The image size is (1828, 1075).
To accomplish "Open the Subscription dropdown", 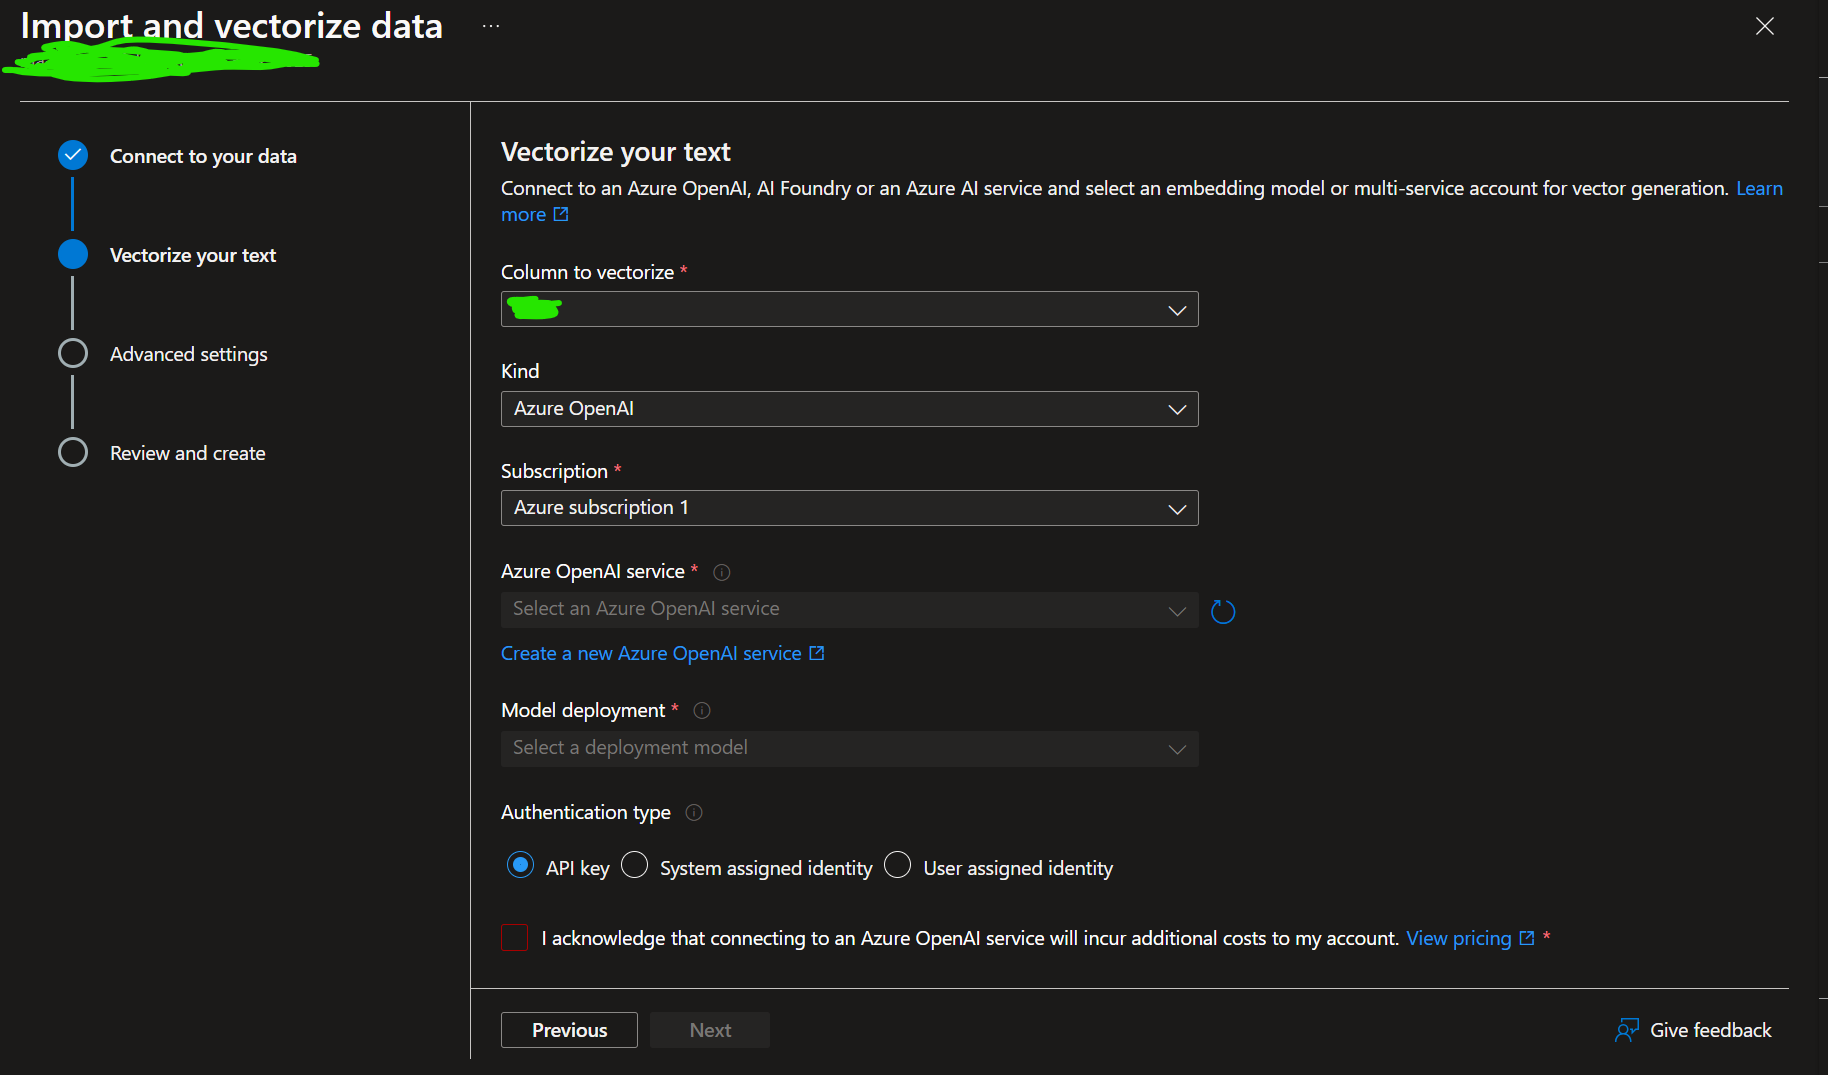I will pos(849,508).
